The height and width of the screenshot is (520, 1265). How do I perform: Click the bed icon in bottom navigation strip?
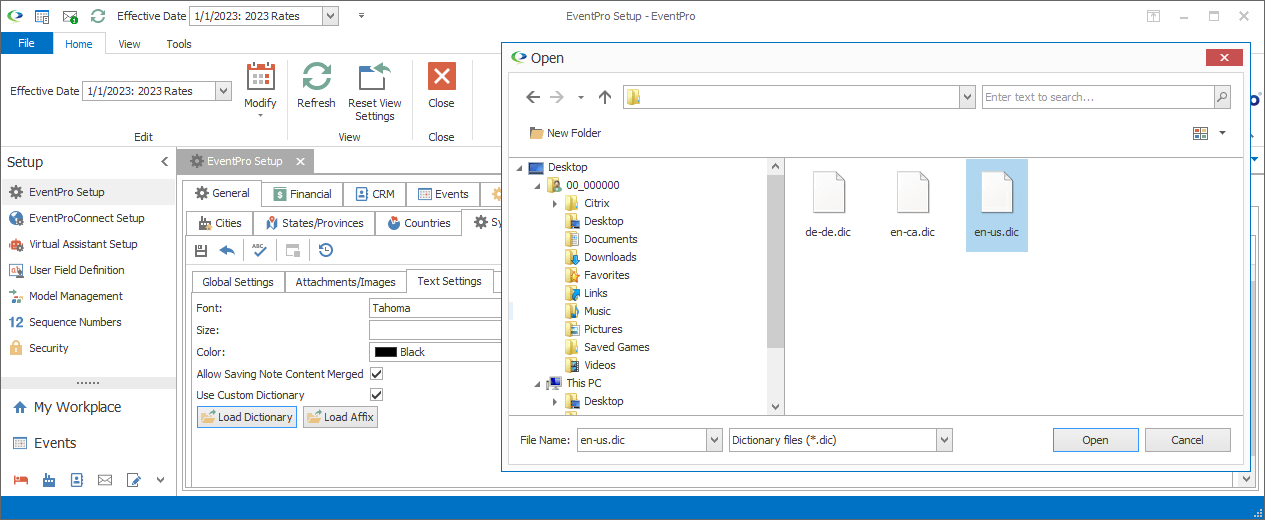point(21,480)
